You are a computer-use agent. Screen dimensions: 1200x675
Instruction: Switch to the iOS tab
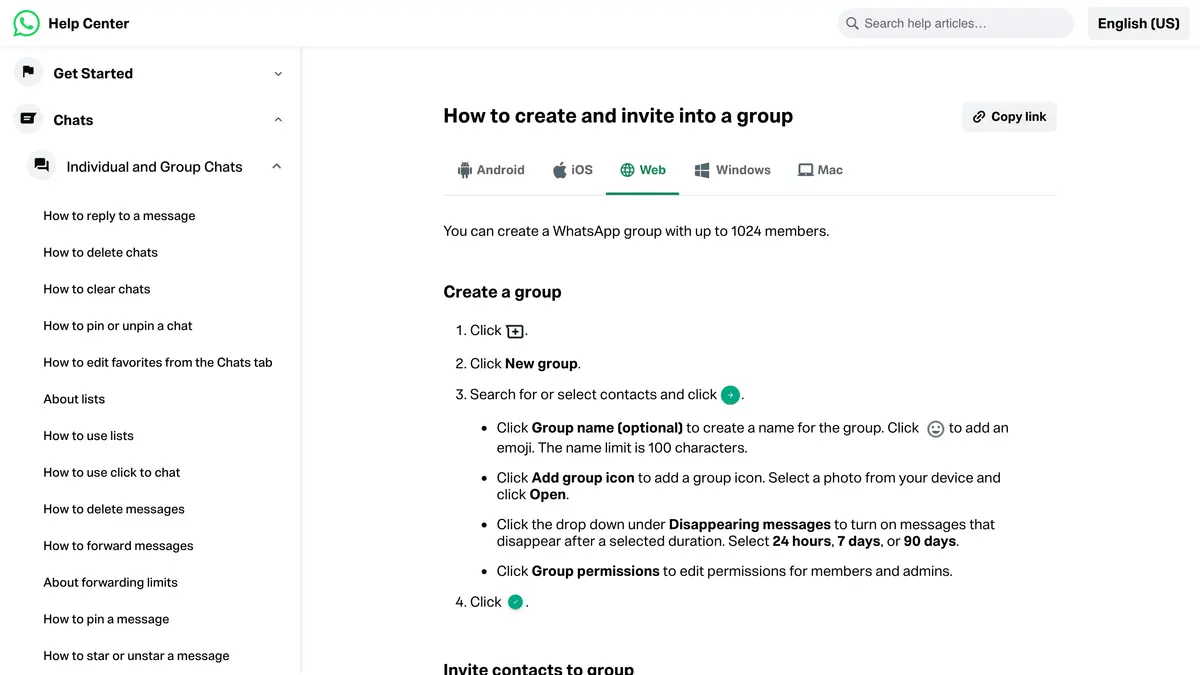coord(572,170)
